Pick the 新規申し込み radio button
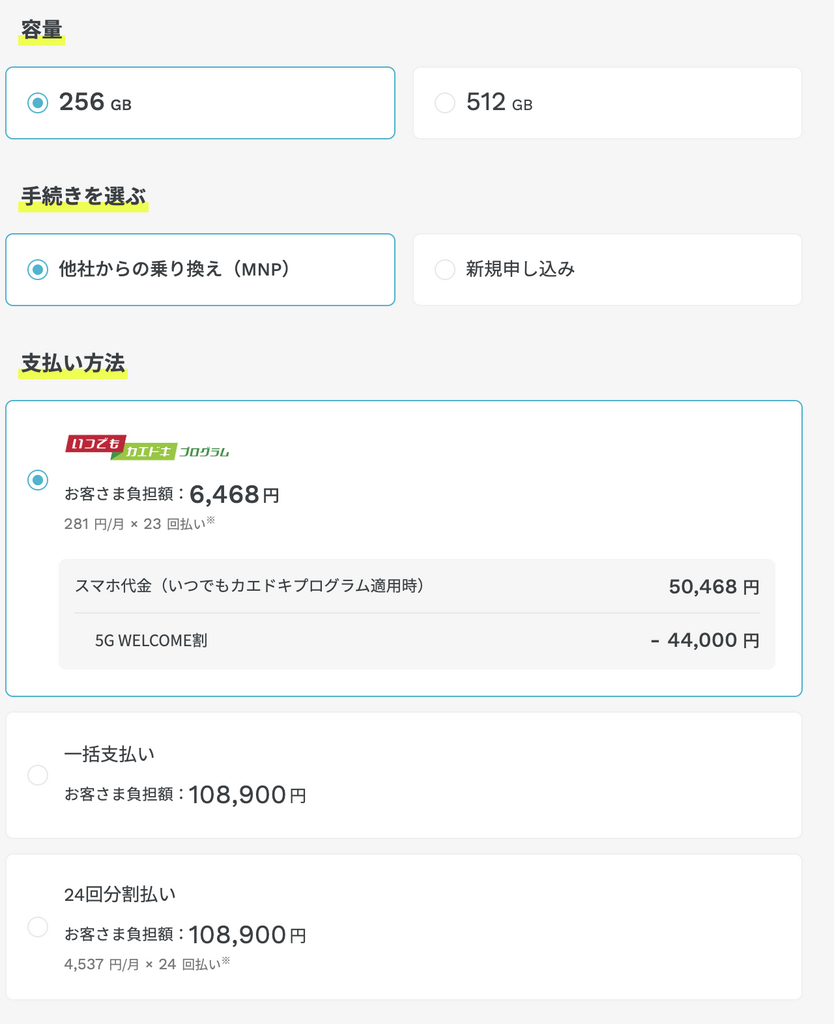 point(445,269)
